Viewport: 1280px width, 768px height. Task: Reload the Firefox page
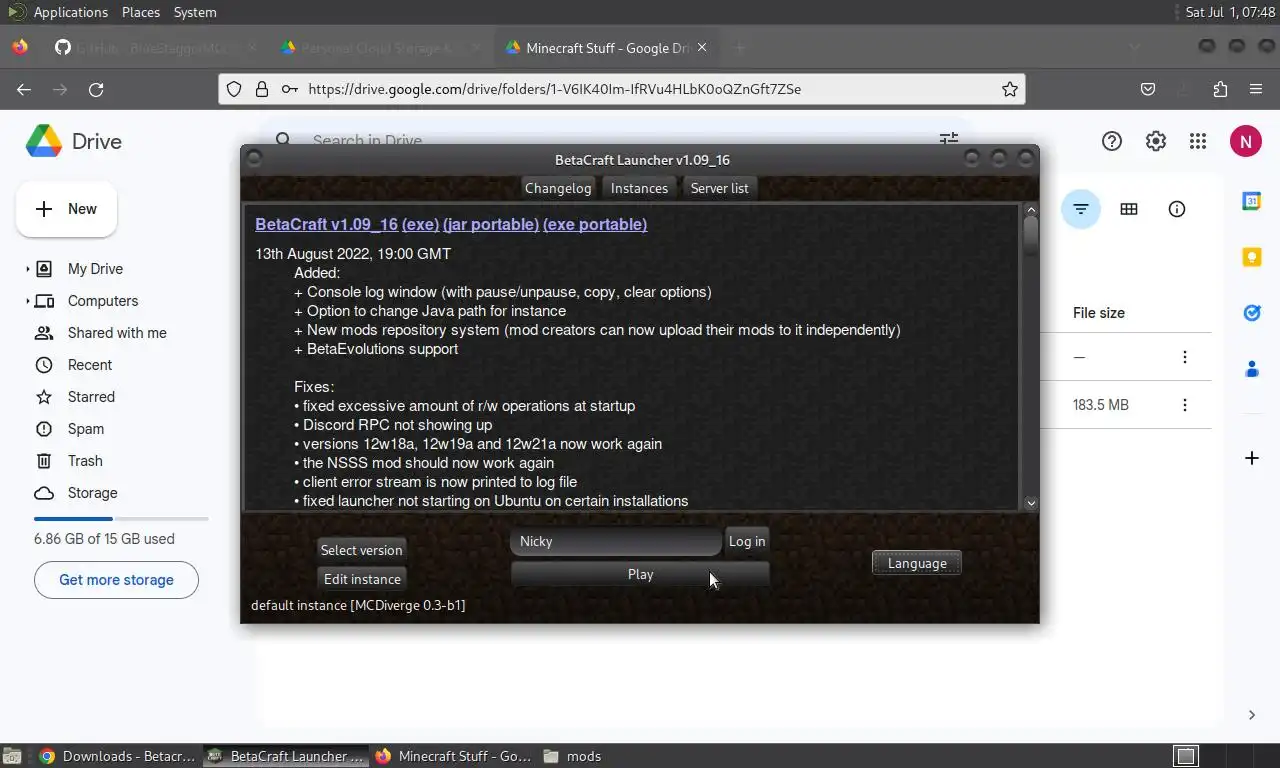[96, 89]
